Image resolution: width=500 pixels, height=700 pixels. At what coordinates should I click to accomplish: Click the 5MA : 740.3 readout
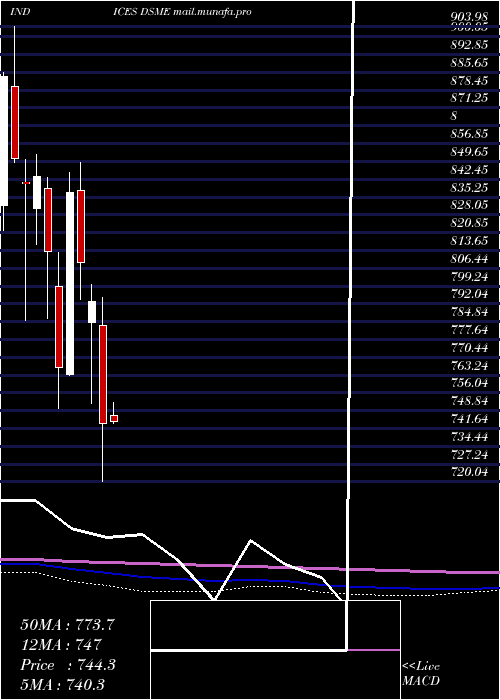pyautogui.click(x=62, y=684)
